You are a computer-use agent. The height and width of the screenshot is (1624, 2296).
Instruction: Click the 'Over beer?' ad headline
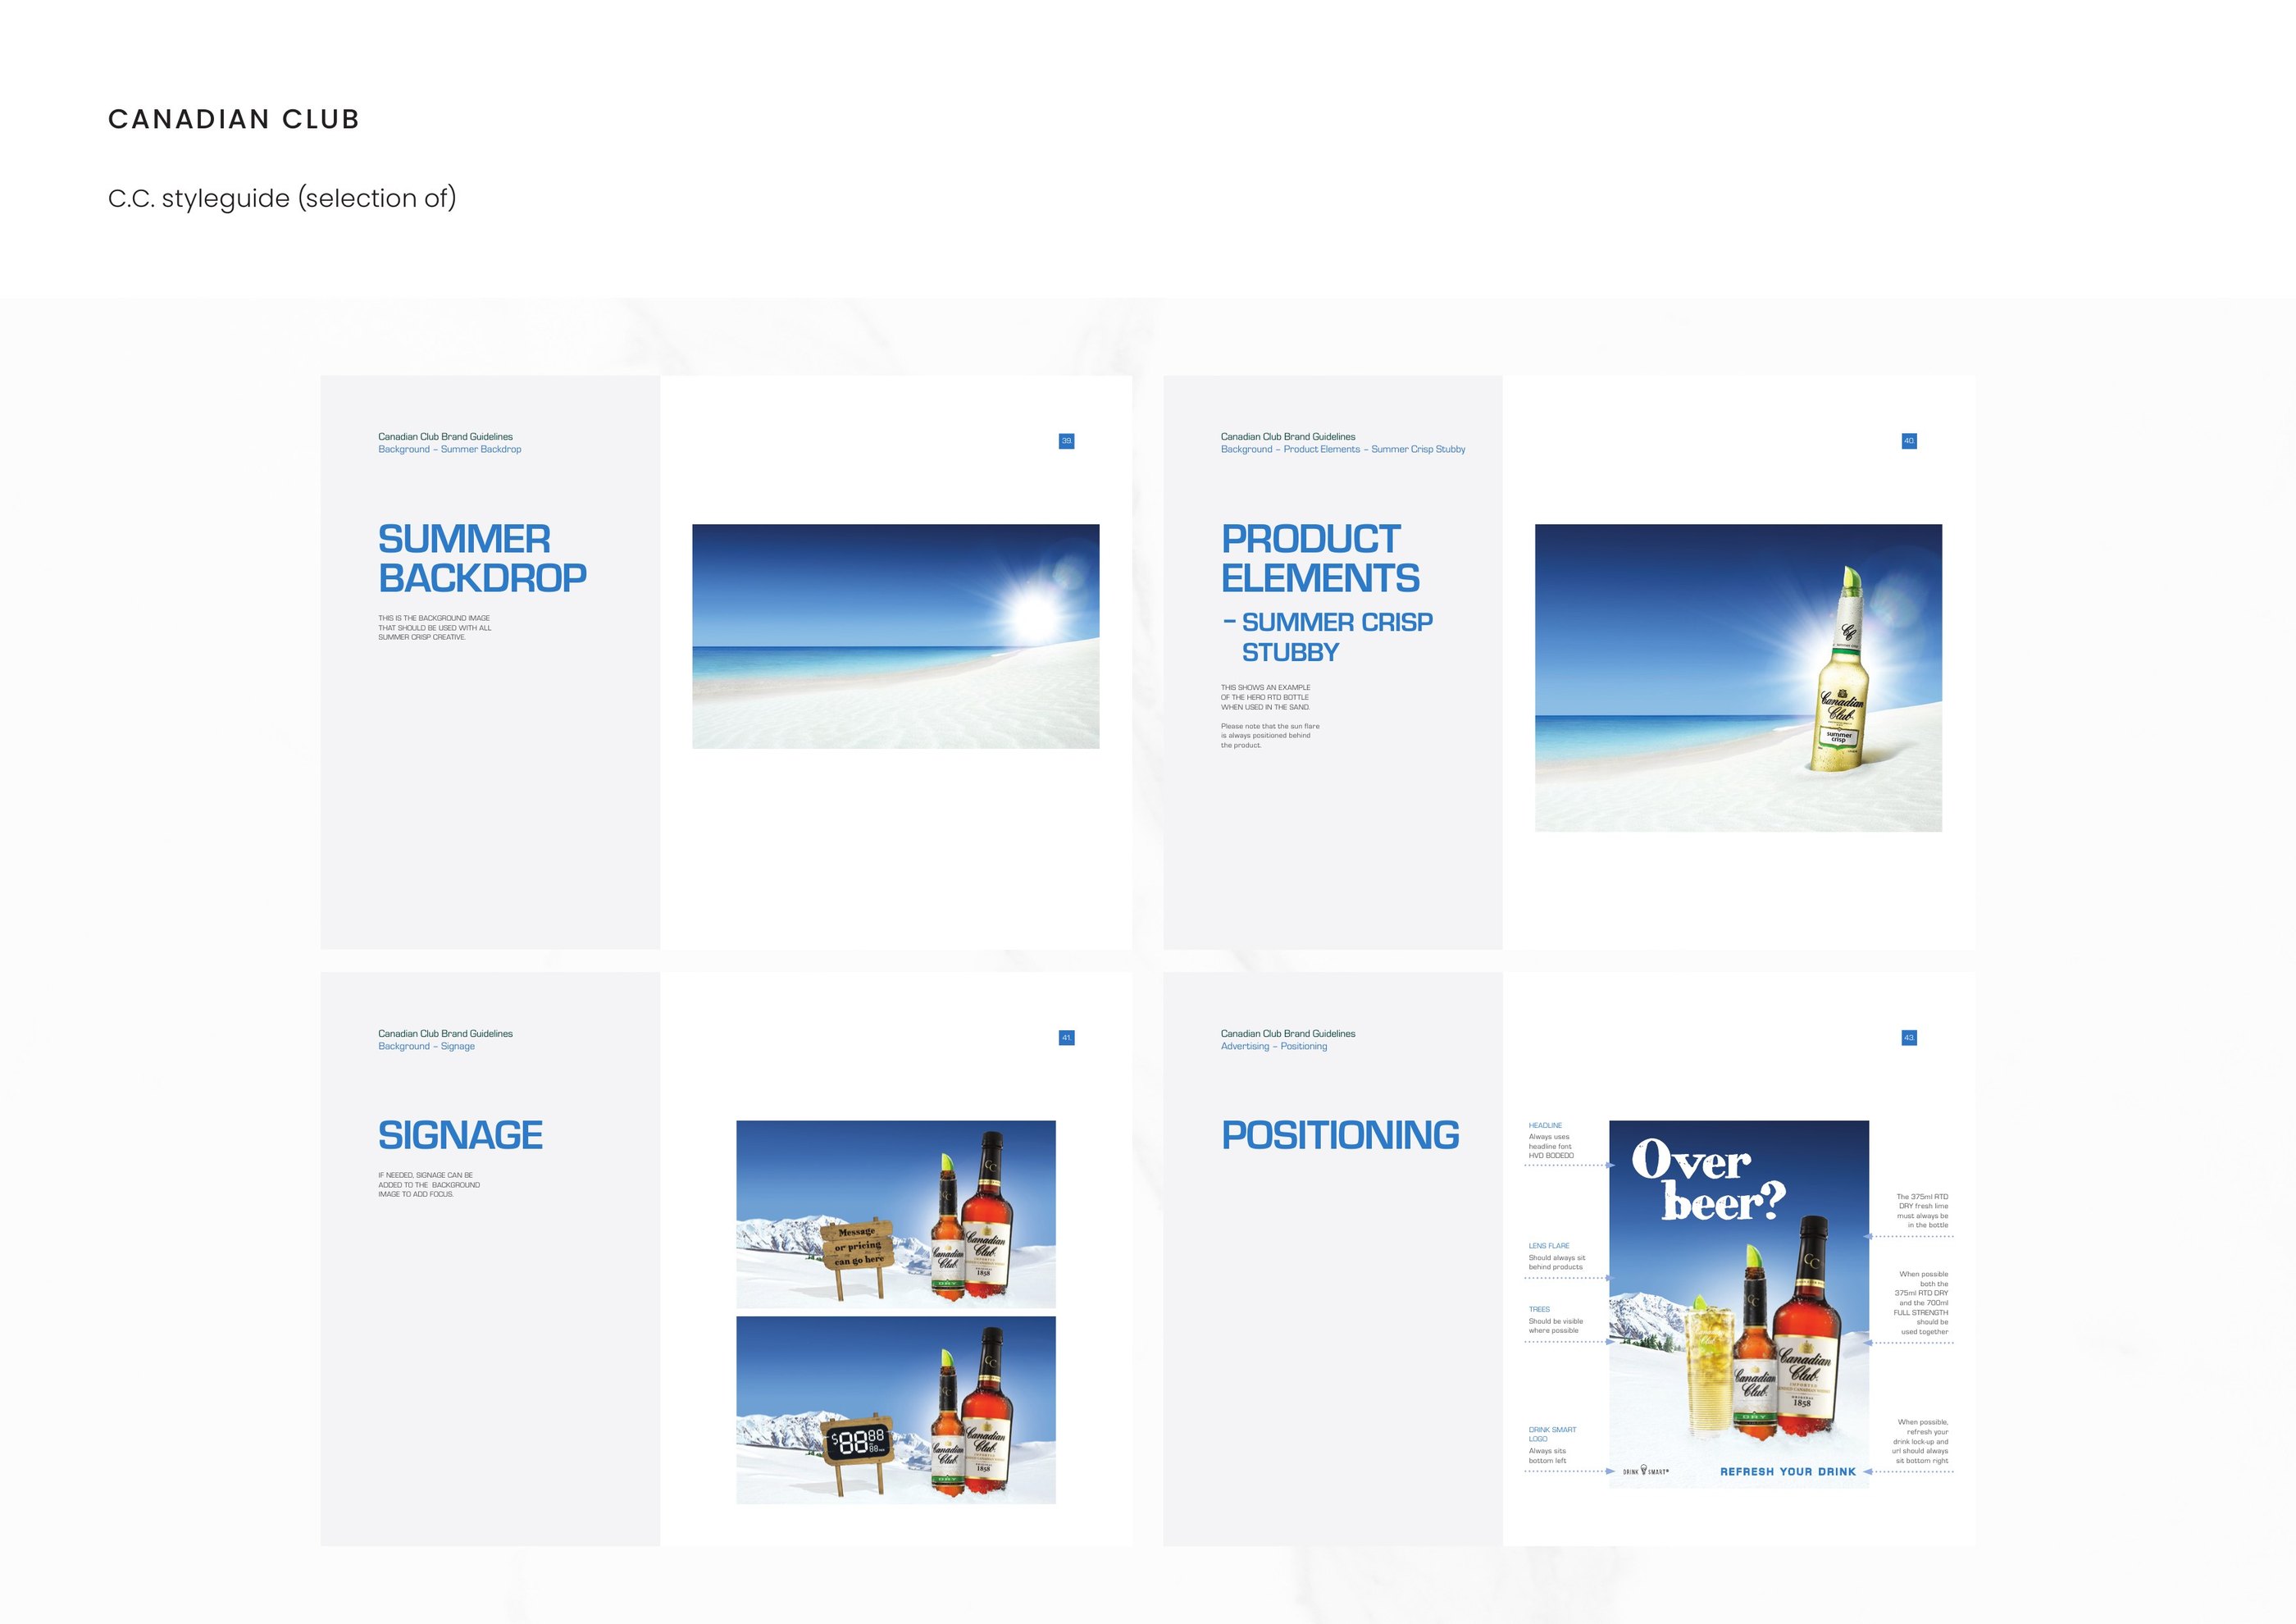pyautogui.click(x=1708, y=1181)
